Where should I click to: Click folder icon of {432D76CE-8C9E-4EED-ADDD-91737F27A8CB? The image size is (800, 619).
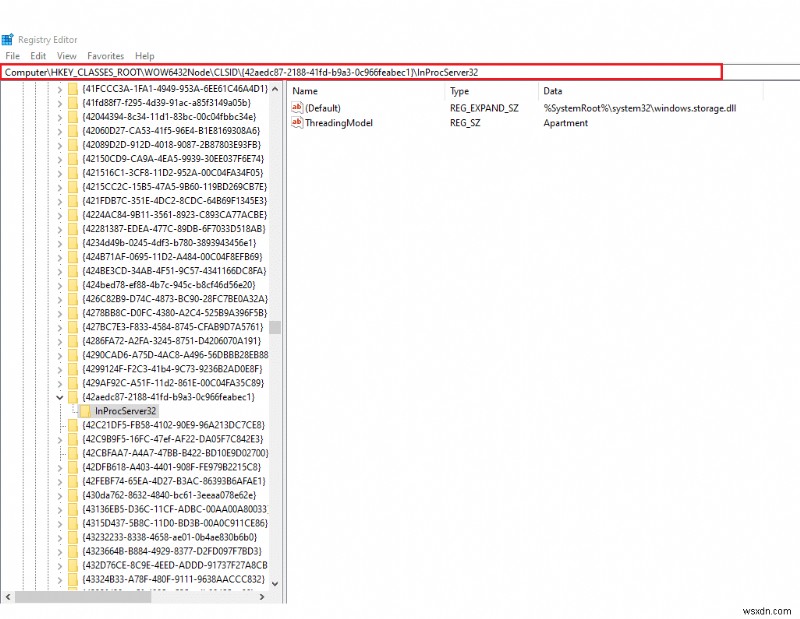(73, 565)
